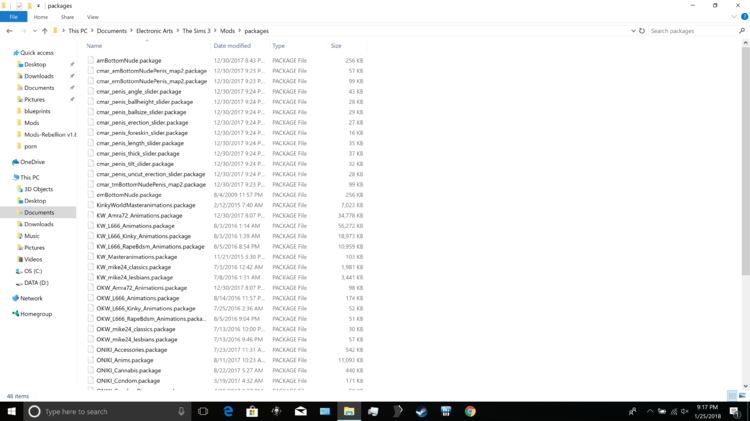Expand the chevron after Documents breadcrumb
Screen dimensions: 750x421
[x=132, y=31]
